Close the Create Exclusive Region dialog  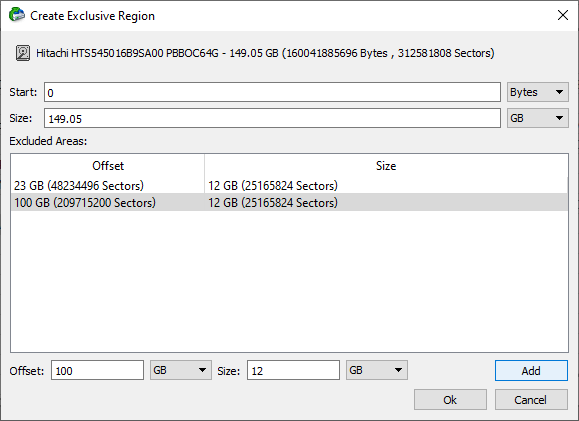point(562,15)
